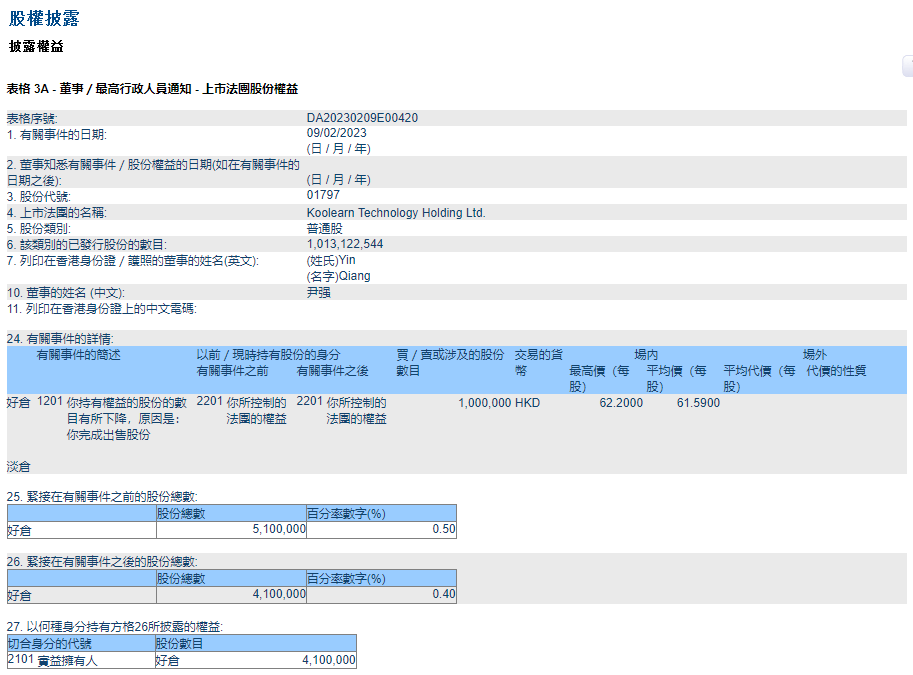This screenshot has height=675, width=913.
Task: Click the average price 61.5900
Action: pyautogui.click(x=698, y=403)
